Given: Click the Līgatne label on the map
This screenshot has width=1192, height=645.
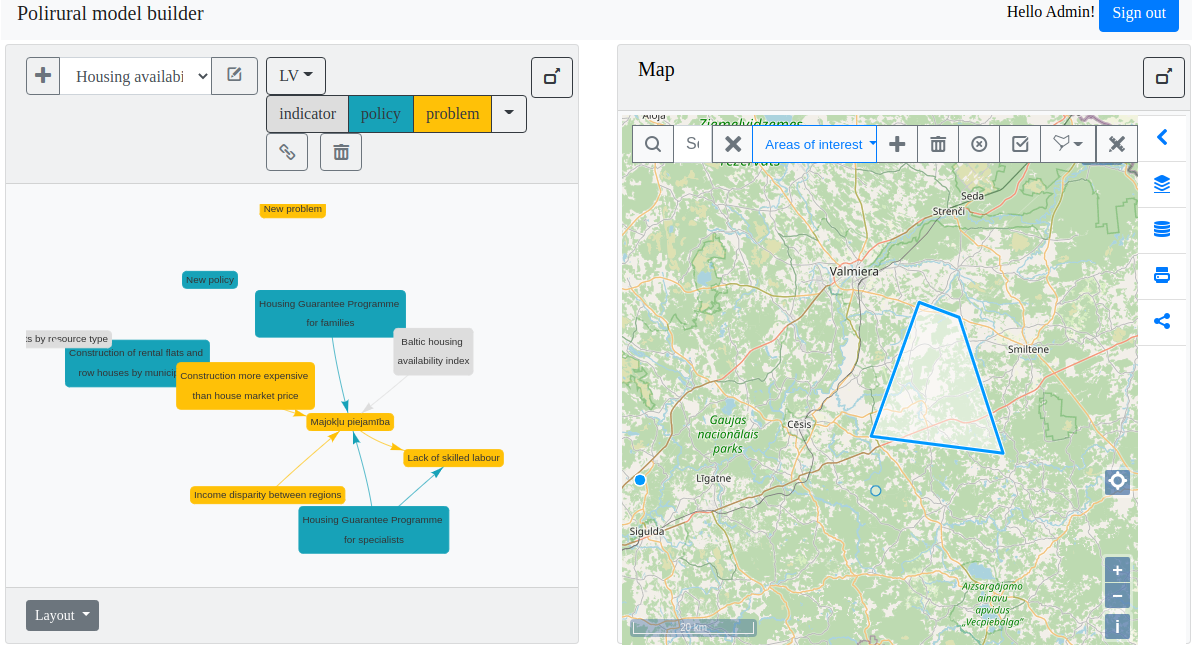Looking at the screenshot, I should point(714,478).
